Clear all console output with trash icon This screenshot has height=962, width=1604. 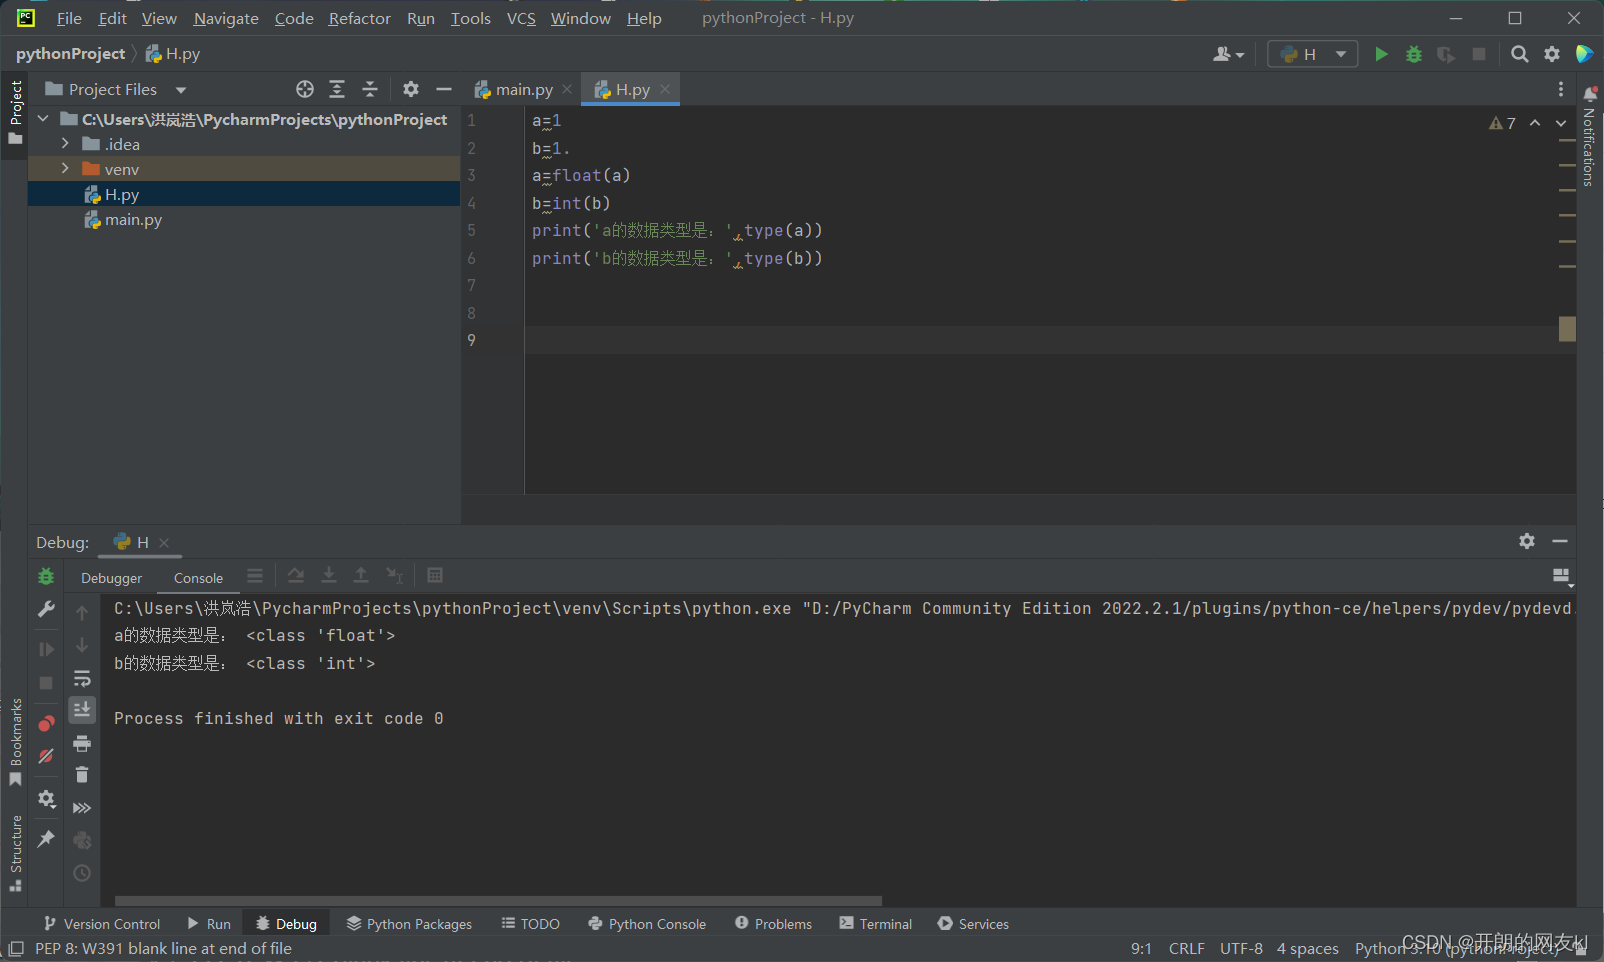[82, 775]
